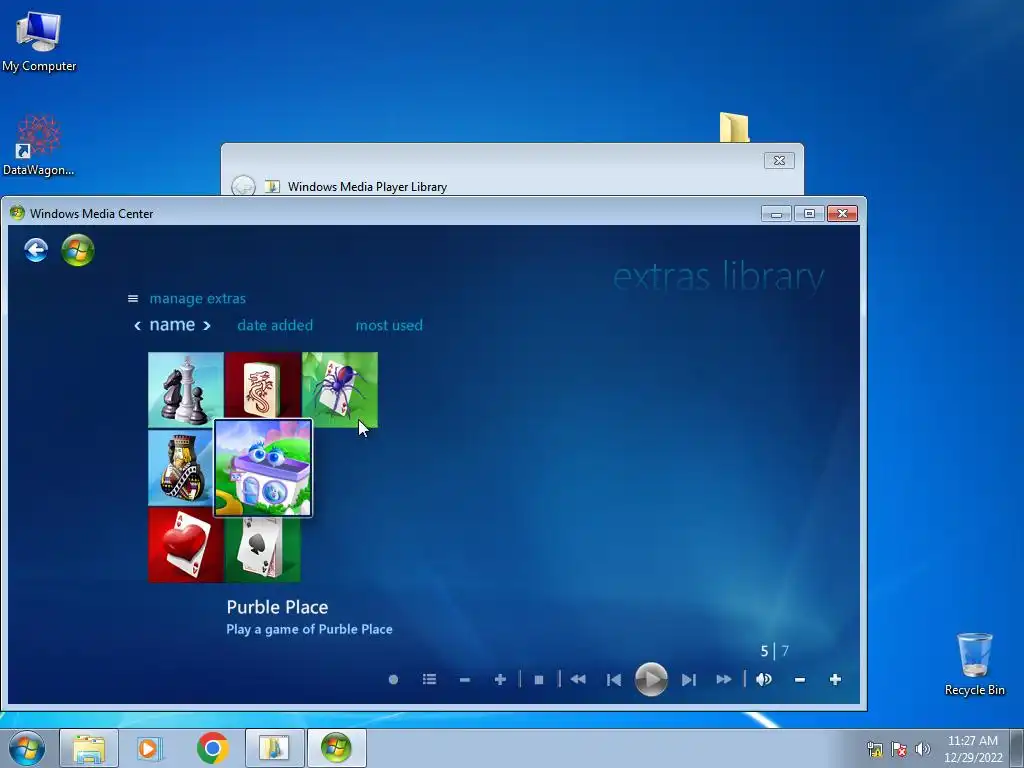Stop playback with the stop button
The height and width of the screenshot is (768, 1024).
pyautogui.click(x=539, y=680)
